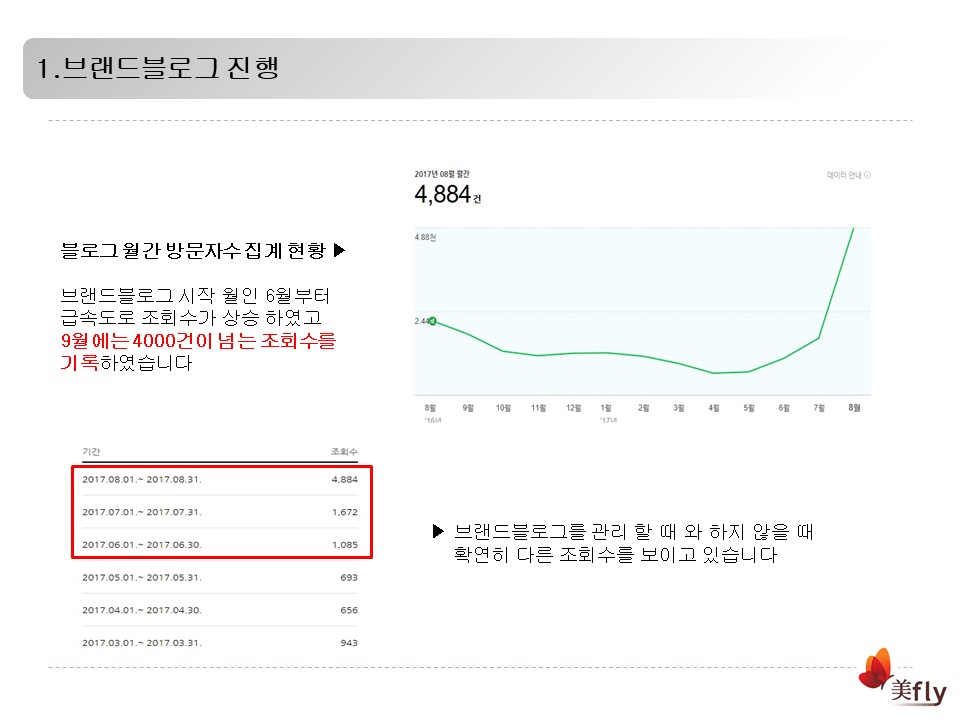
Task: Select the 2017.06.01.~ 2017.06.30. row
Action: coord(220,545)
